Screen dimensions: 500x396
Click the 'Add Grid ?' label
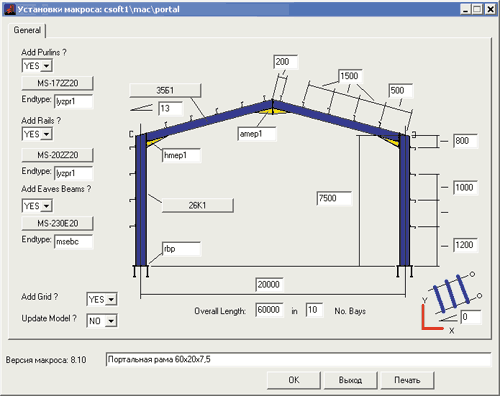[x=39, y=297]
